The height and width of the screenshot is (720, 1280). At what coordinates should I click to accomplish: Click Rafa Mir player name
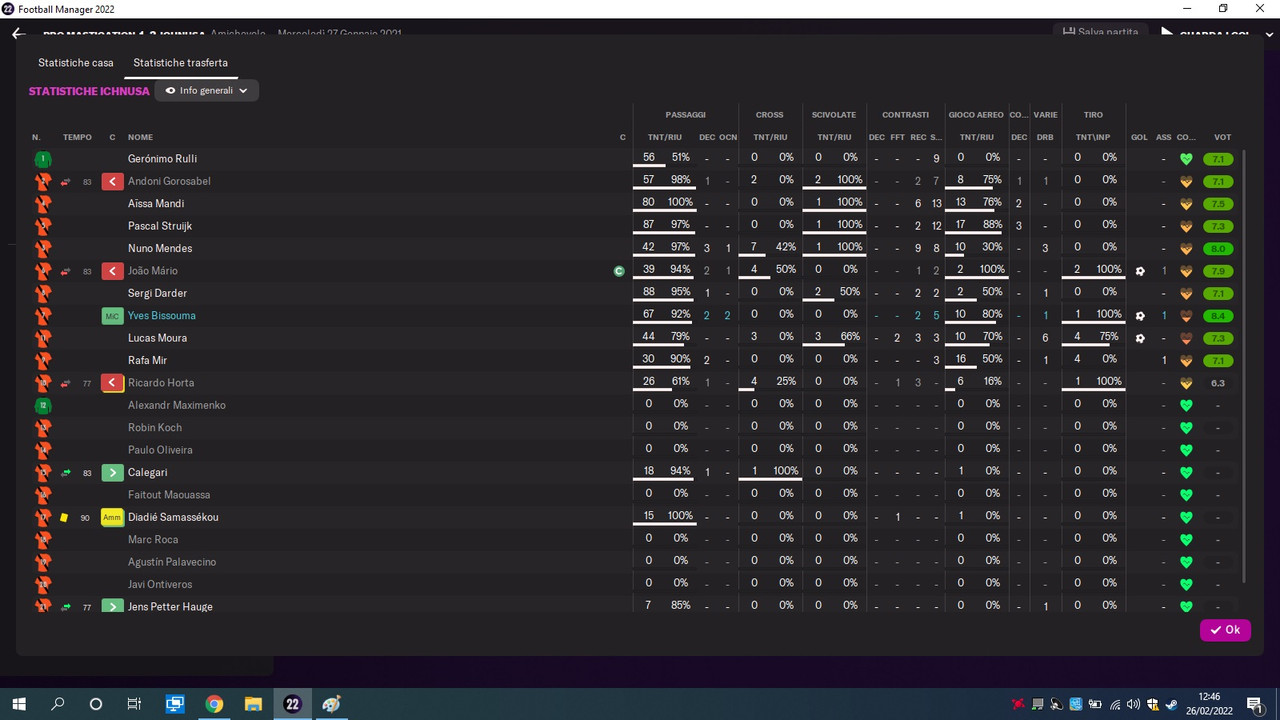point(147,360)
